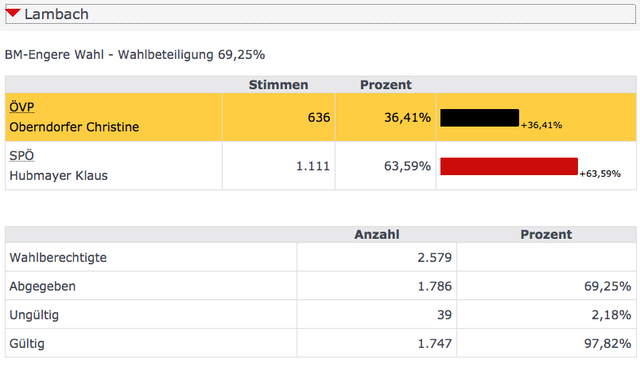The height and width of the screenshot is (367, 640).
Task: Click the Lambach header title
Action: [x=56, y=14]
